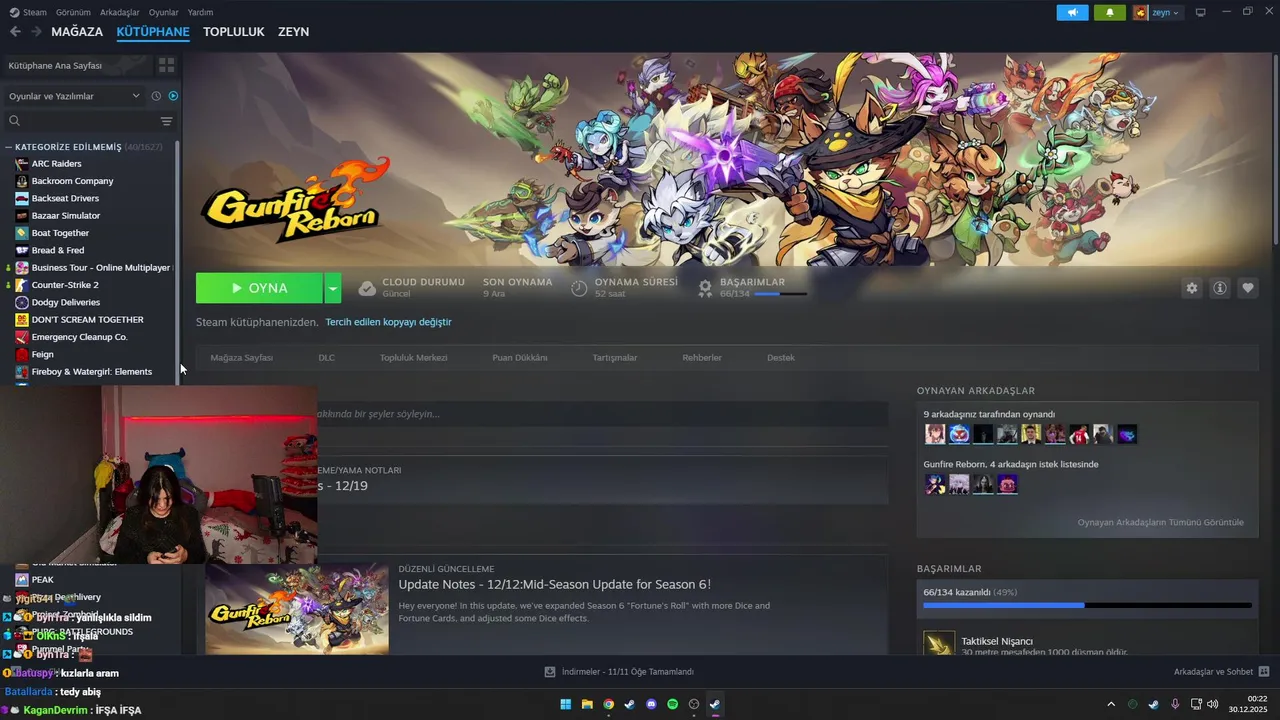The height and width of the screenshot is (720, 1280).
Task: Expand the play options arrow beside OYNA
Action: pos(333,288)
